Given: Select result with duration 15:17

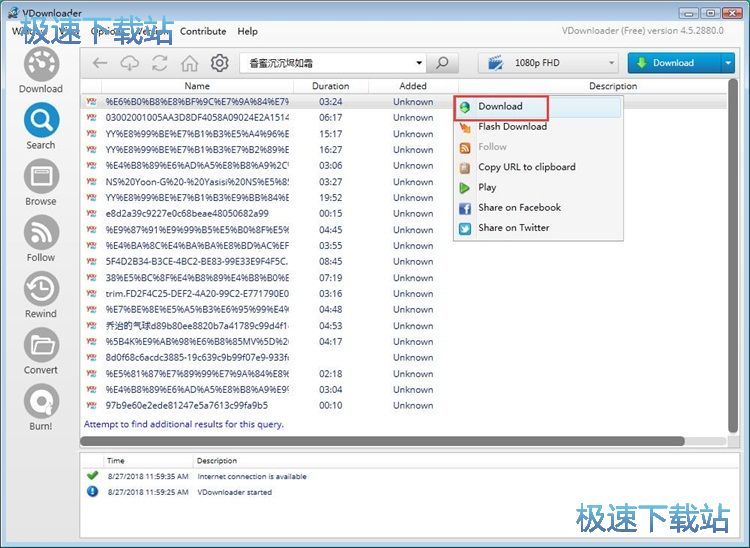Looking at the screenshot, I should pos(331,134).
